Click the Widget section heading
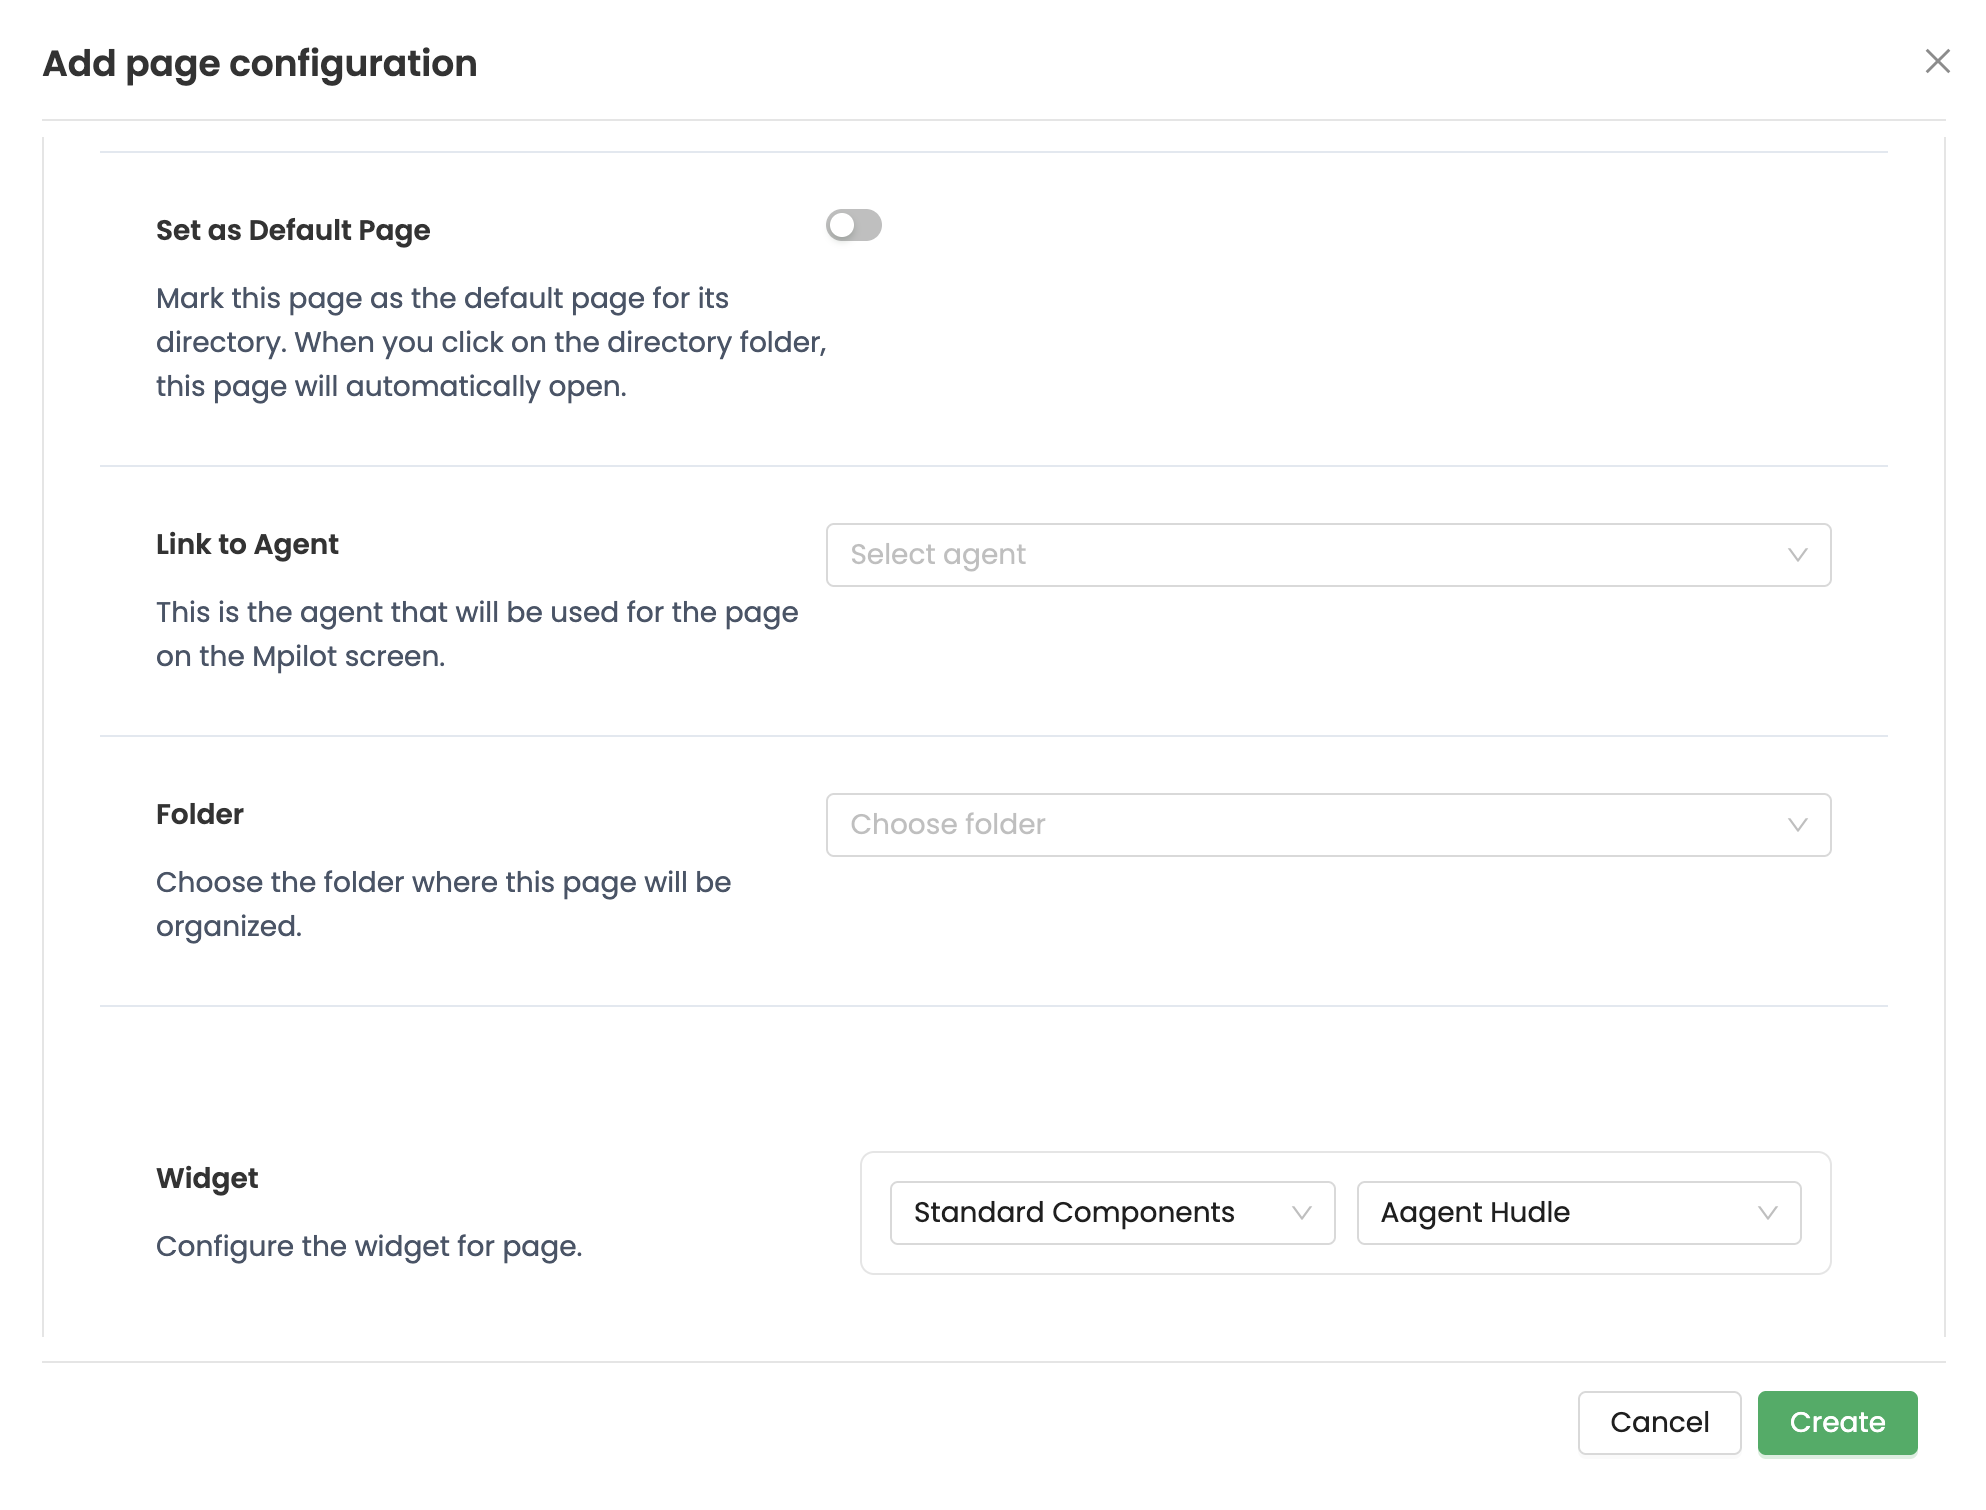The image size is (1986, 1510). (207, 1178)
